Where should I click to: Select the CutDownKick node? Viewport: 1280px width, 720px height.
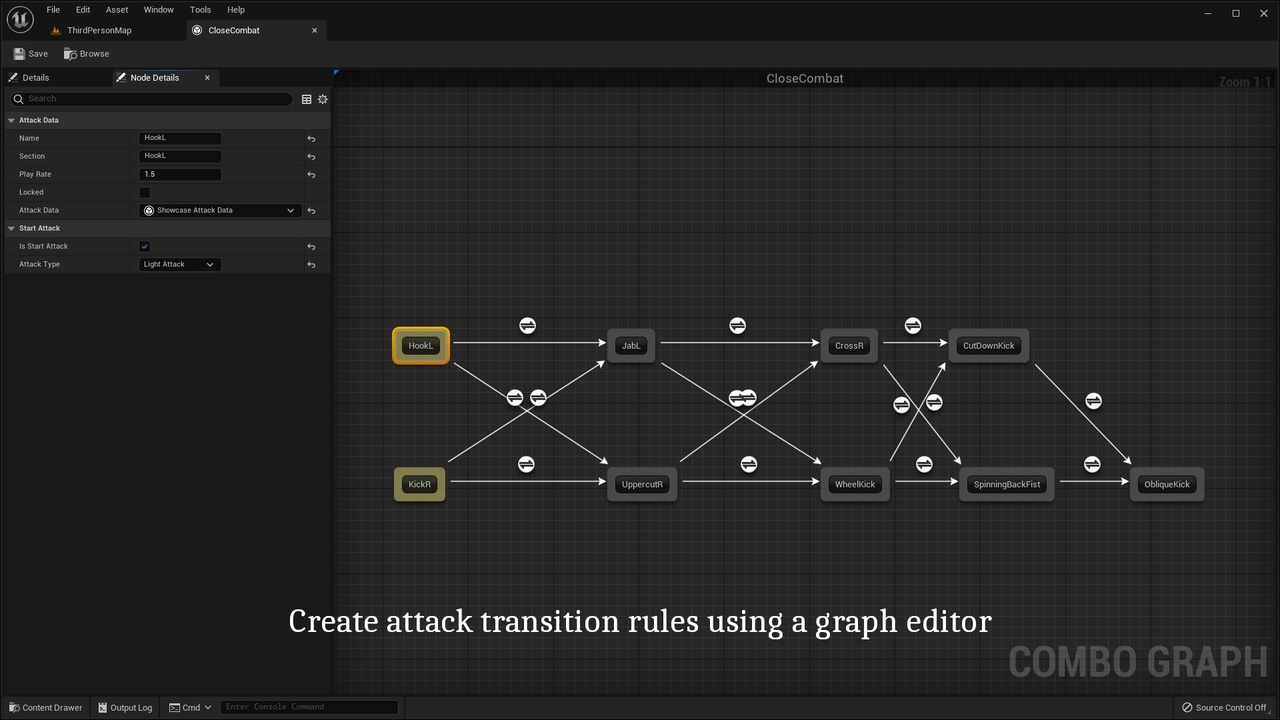pos(989,346)
